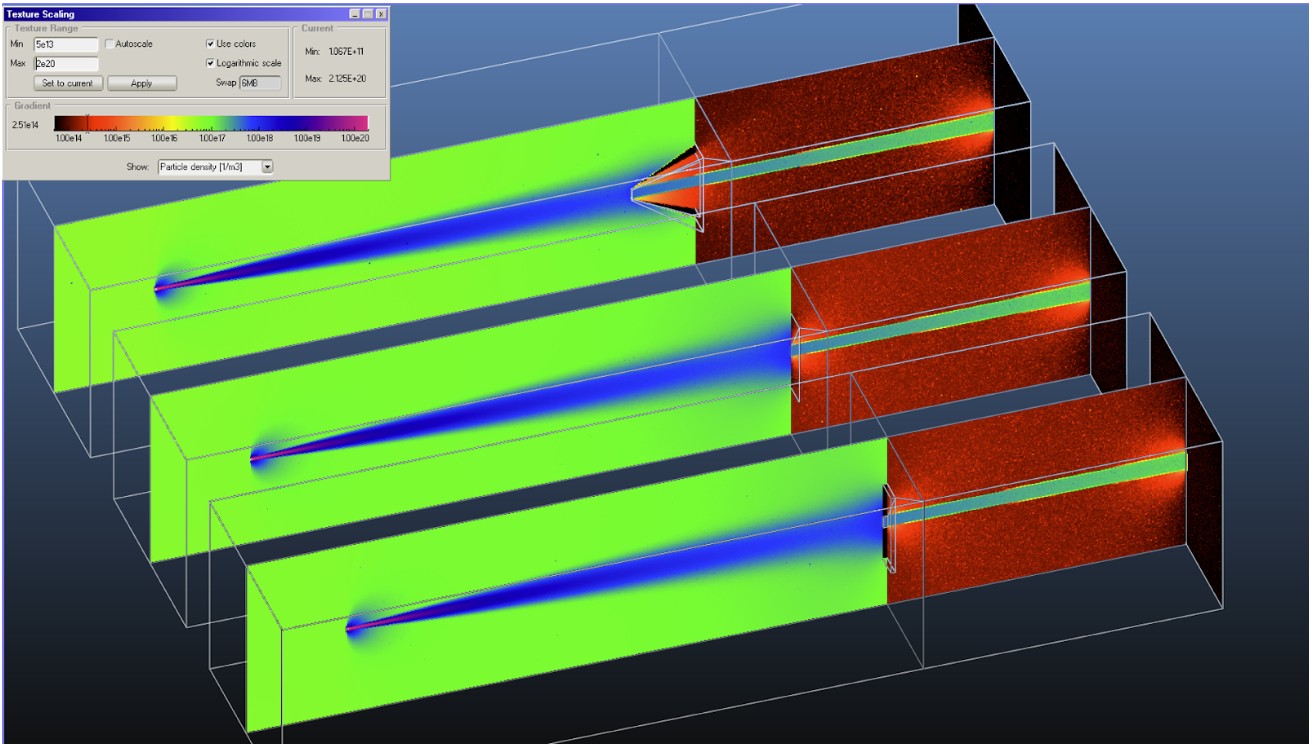Viewport: 1312px width, 748px height.
Task: Select the Swap memory field showing 6MB
Action: [260, 83]
